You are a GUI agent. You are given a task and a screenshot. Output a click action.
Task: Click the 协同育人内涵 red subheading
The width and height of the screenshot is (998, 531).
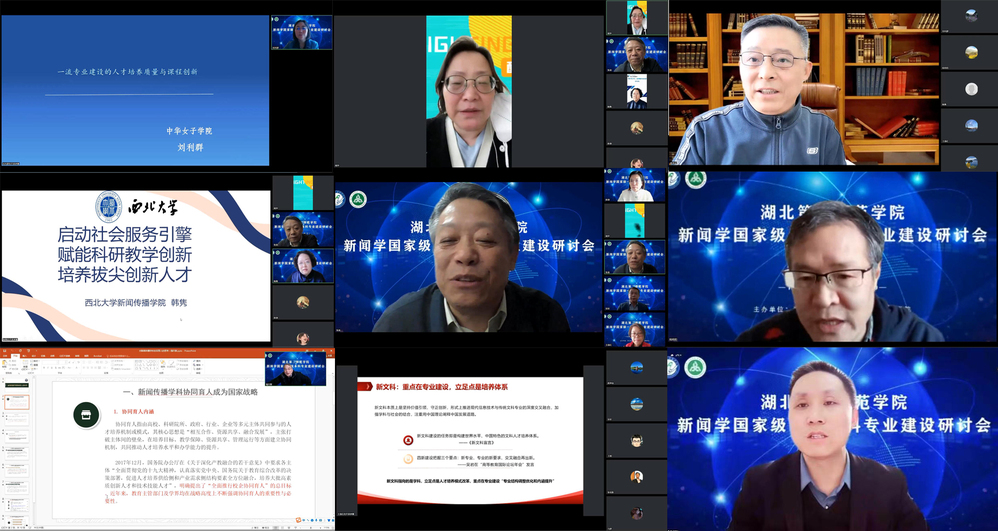pos(135,410)
